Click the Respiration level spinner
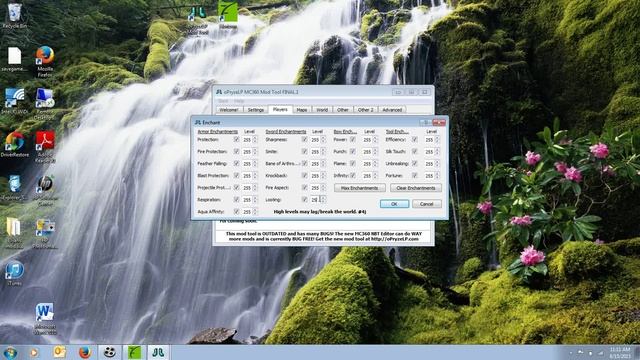 (255, 200)
